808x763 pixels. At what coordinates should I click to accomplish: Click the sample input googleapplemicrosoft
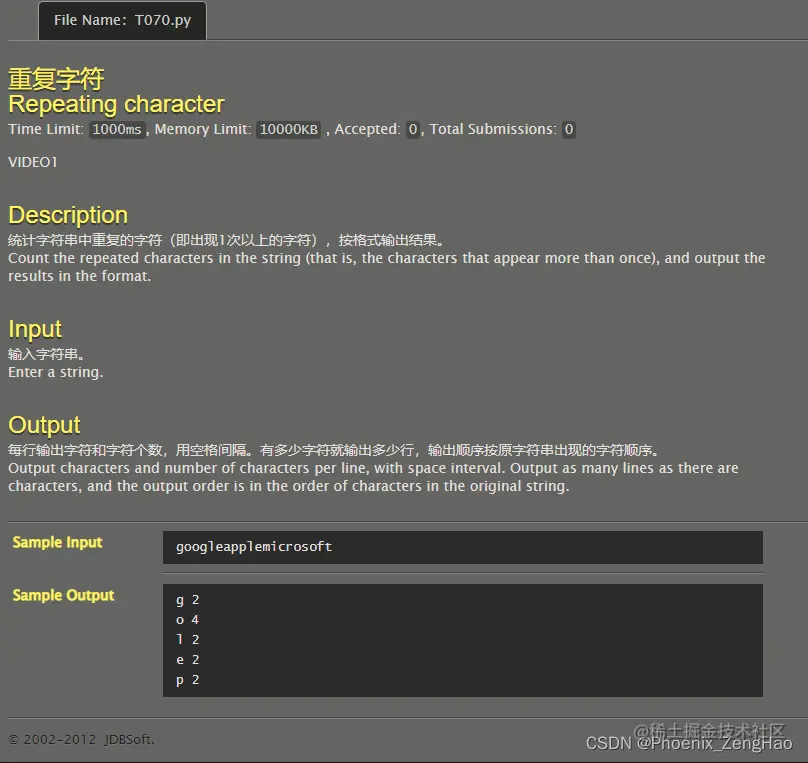tap(254, 547)
